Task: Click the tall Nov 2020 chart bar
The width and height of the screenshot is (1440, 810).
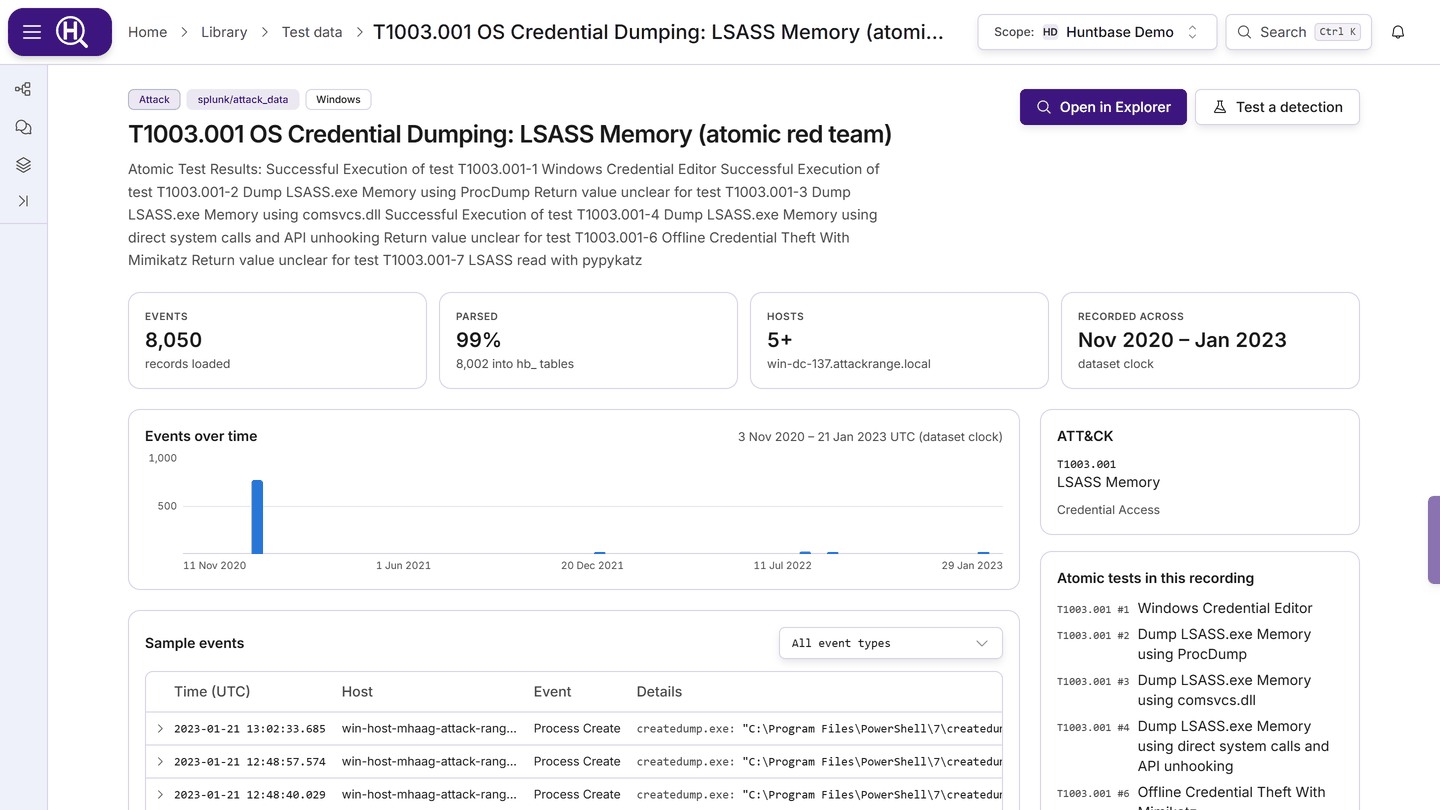Action: tap(257, 517)
